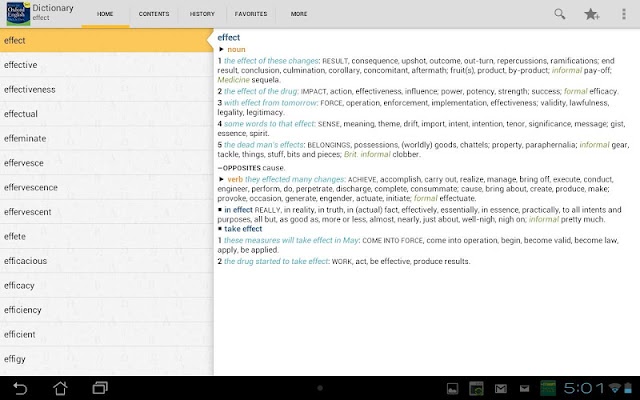This screenshot has width=640, height=400.
Task: Add entry to favorites with star icon
Action: (x=591, y=14)
